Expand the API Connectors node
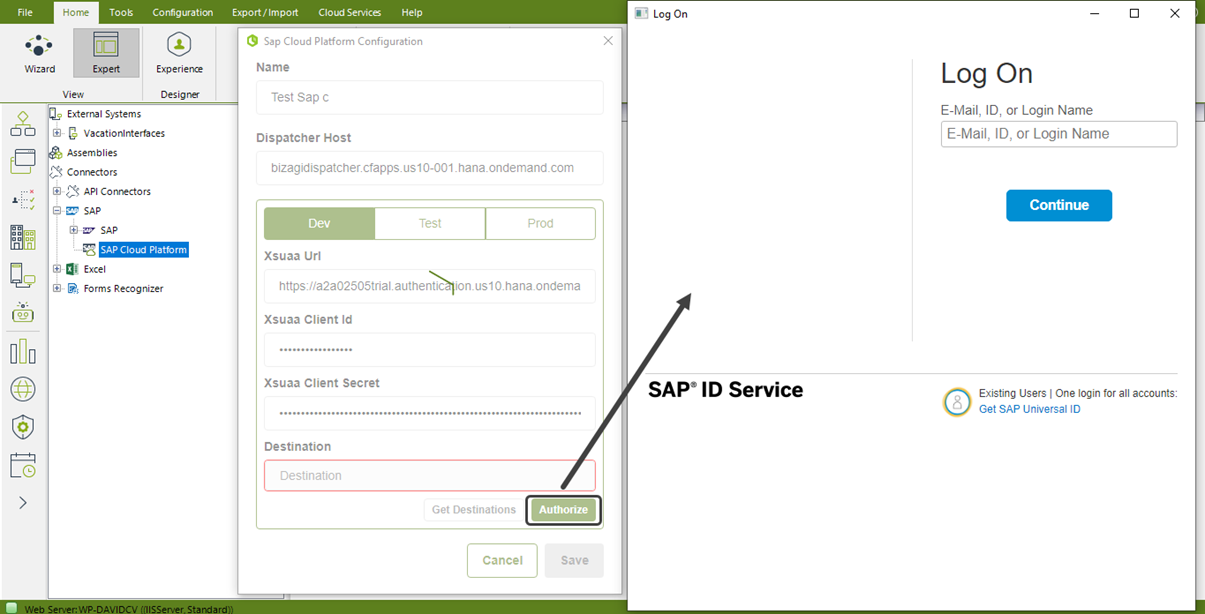 coord(57,191)
